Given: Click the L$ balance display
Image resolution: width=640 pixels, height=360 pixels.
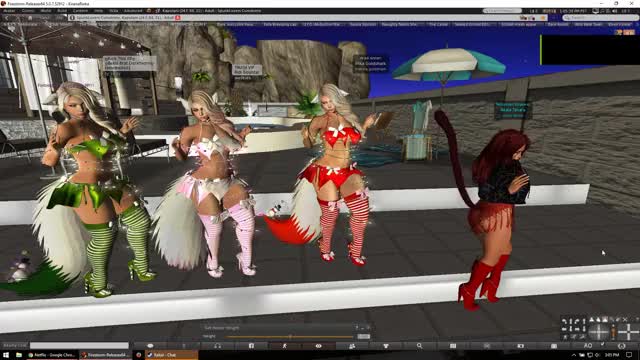Looking at the screenshot, I should pyautogui.click(x=533, y=11).
